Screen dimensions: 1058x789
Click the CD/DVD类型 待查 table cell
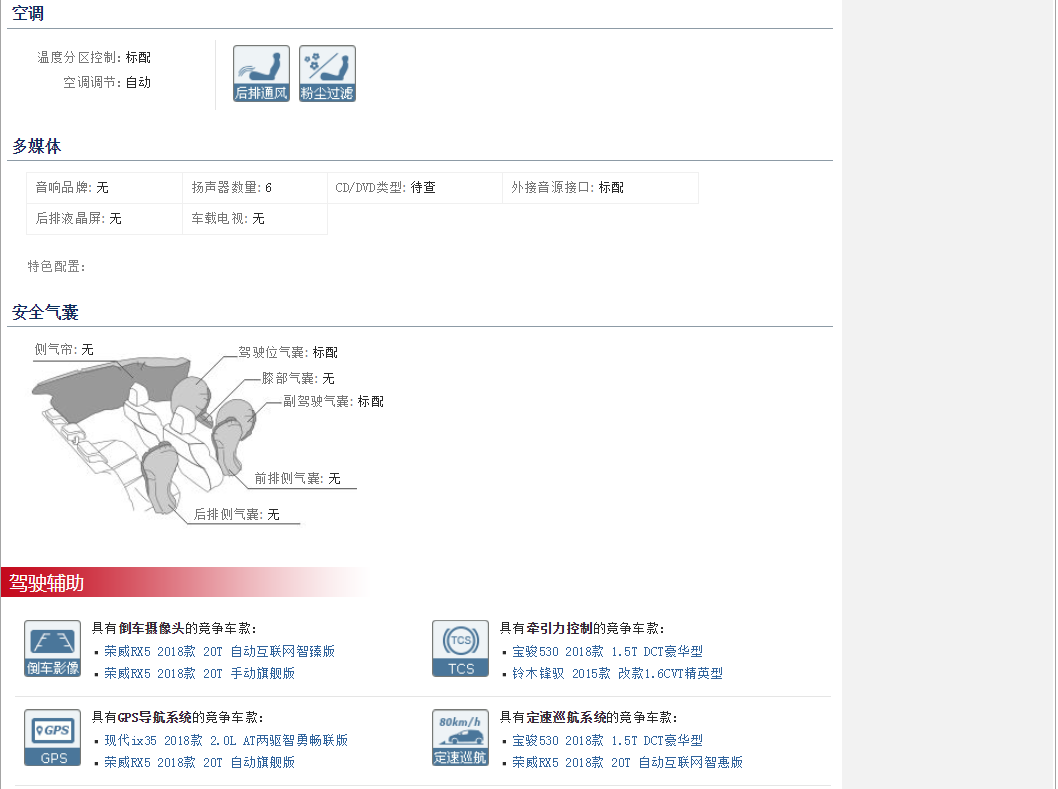click(x=414, y=187)
